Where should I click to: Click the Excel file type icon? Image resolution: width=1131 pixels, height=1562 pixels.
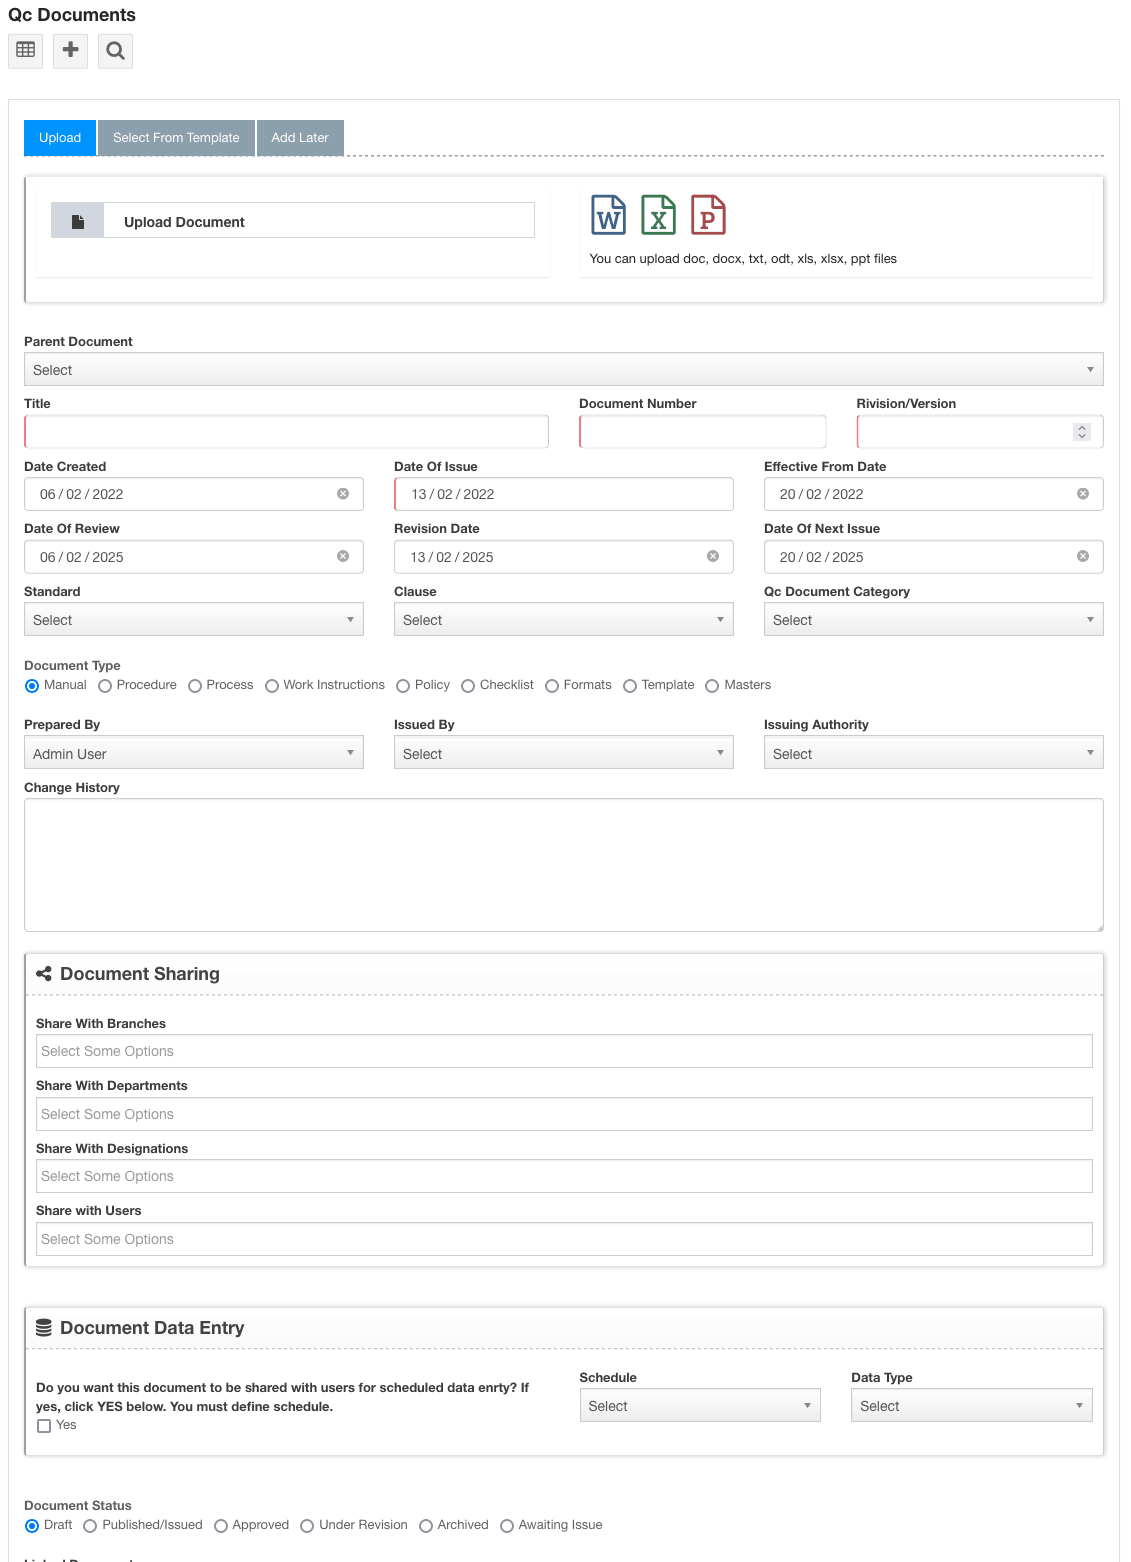pos(658,215)
